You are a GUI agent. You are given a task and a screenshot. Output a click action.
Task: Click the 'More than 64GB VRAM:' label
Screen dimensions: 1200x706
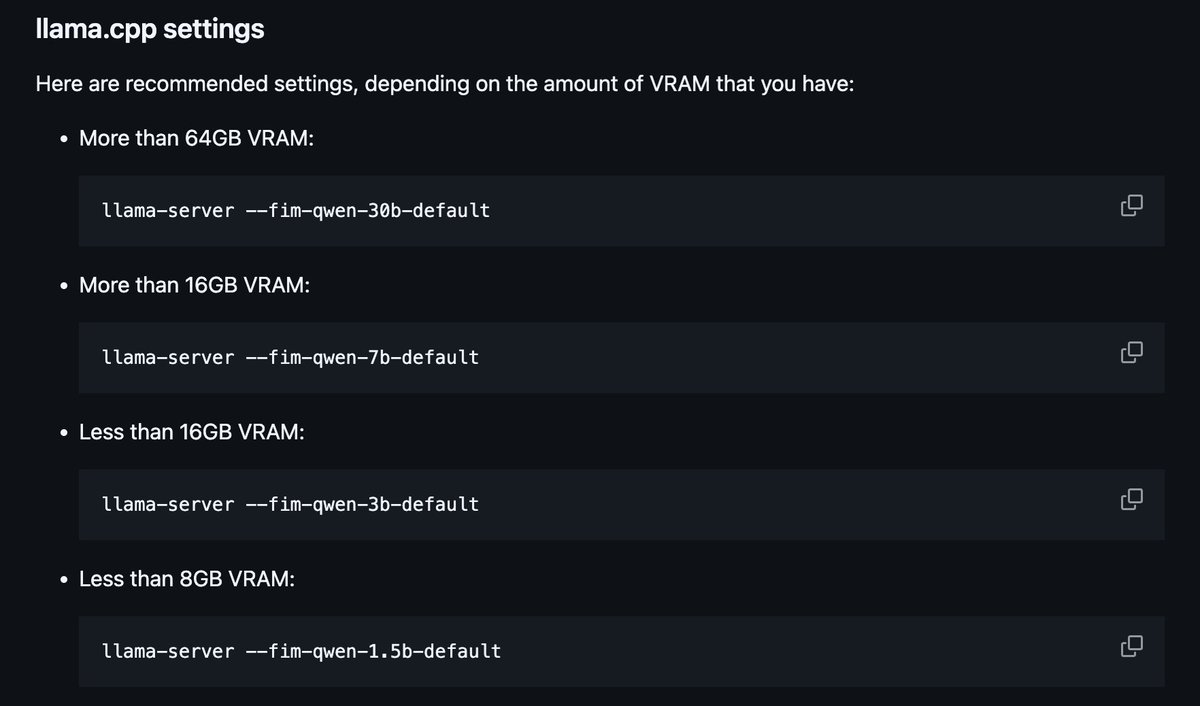[x=196, y=139]
